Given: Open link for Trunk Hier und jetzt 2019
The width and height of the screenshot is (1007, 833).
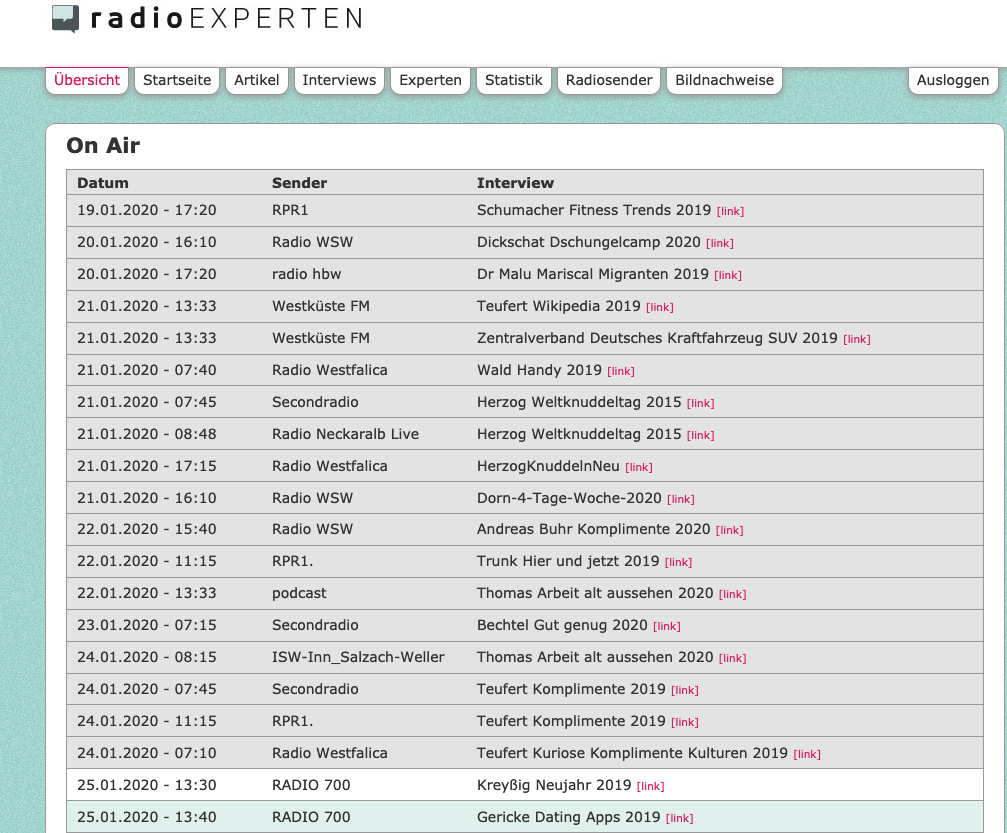Looking at the screenshot, I should point(678,563).
